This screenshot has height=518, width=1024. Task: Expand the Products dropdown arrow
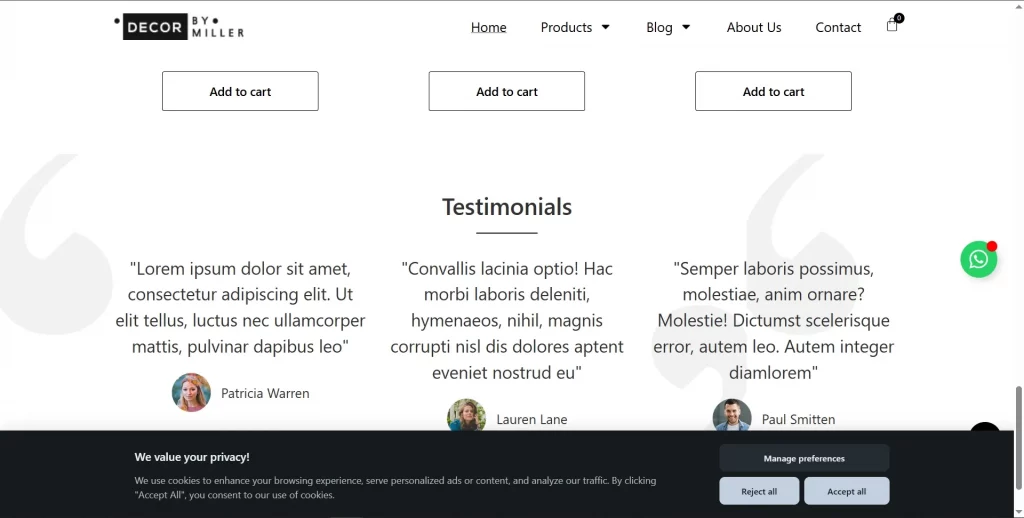605,27
